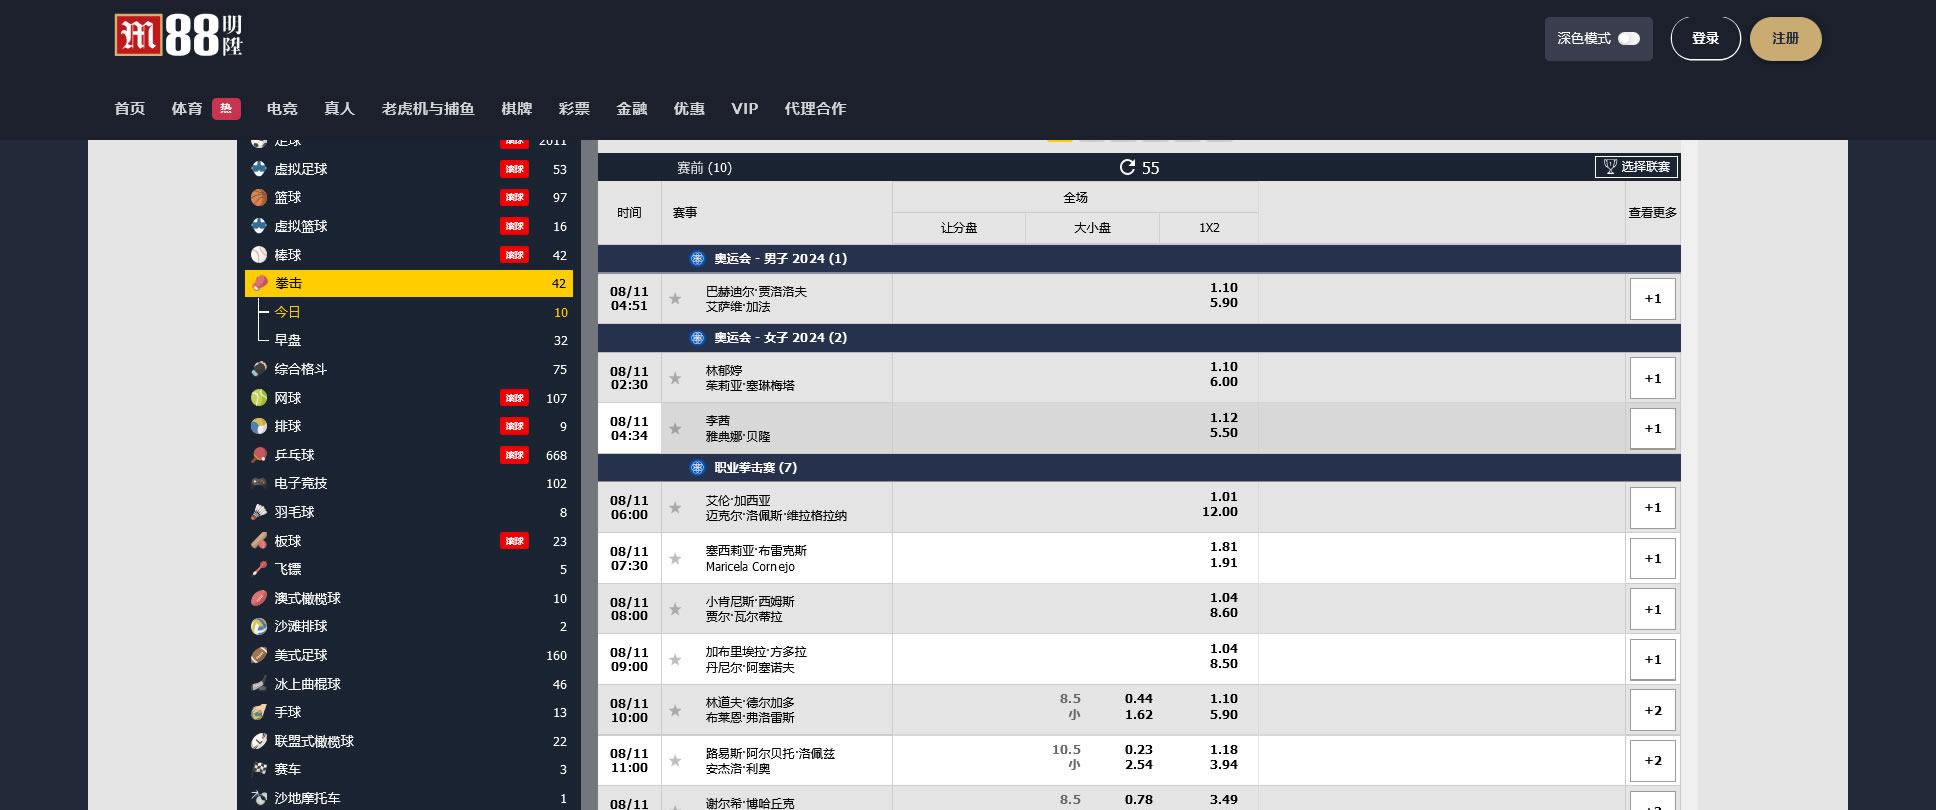Select the 美式足球 American football icon

pos(259,655)
